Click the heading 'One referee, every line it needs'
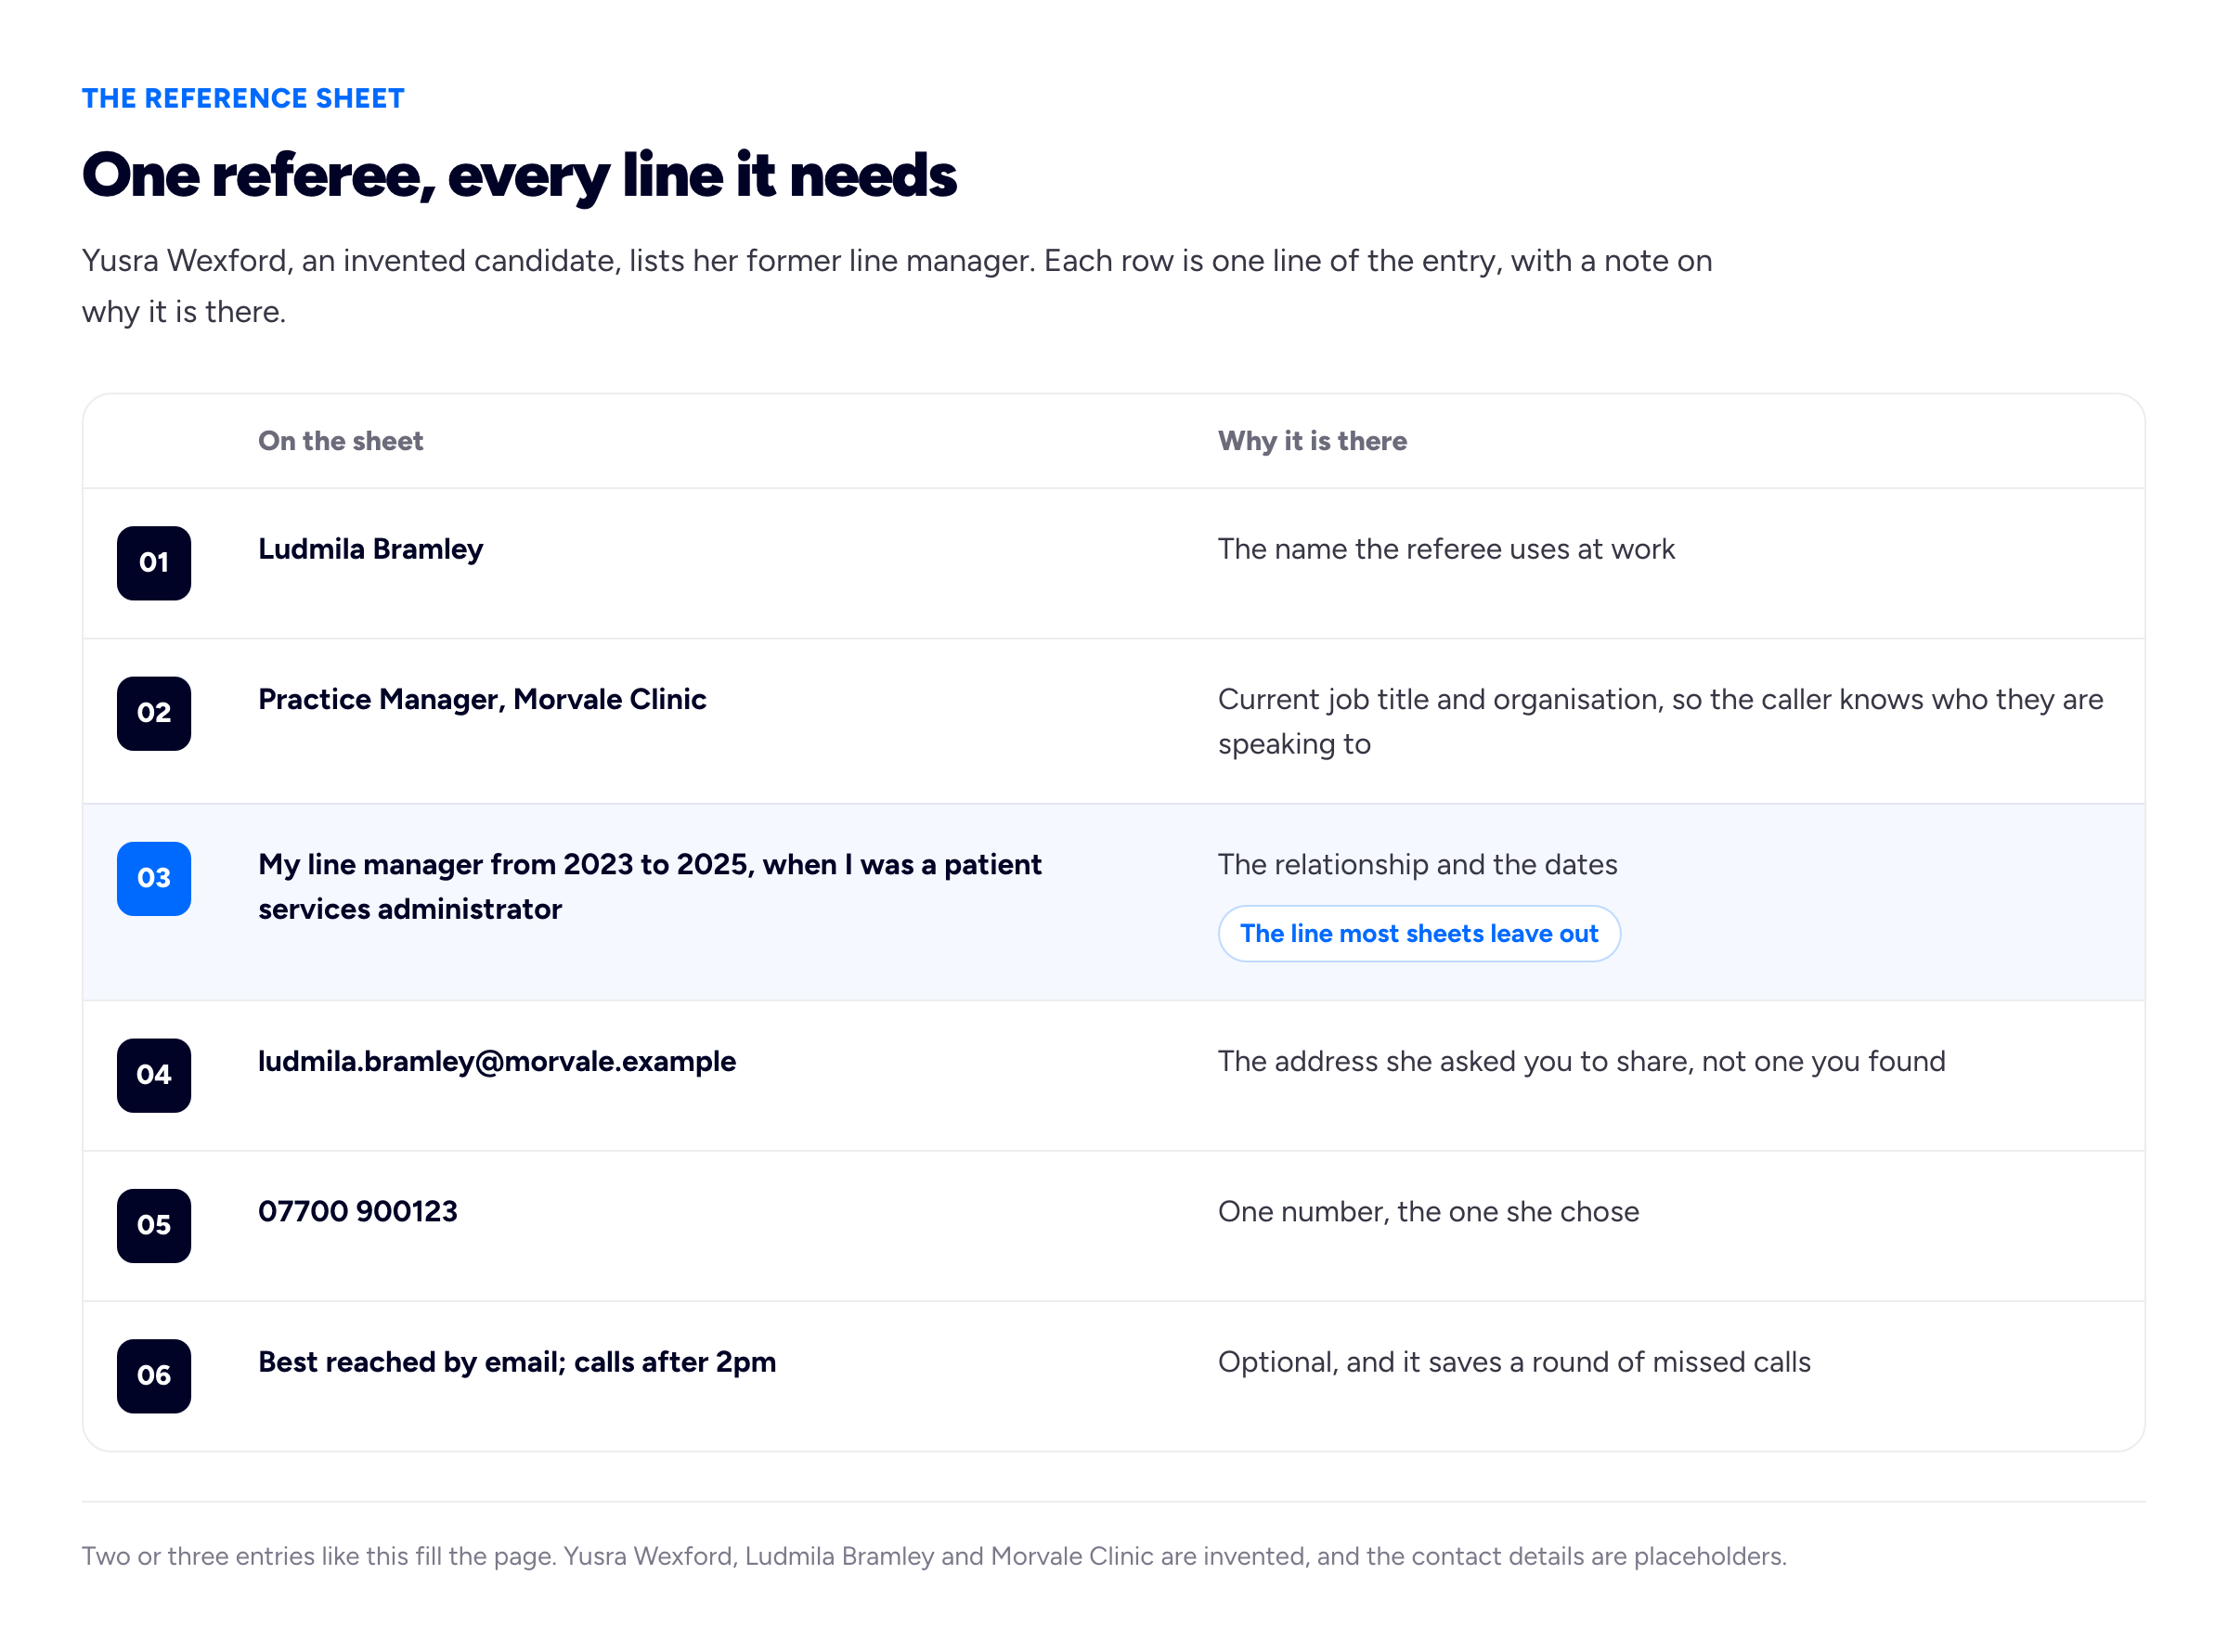Viewport: 2228px width, 1652px height. (519, 175)
